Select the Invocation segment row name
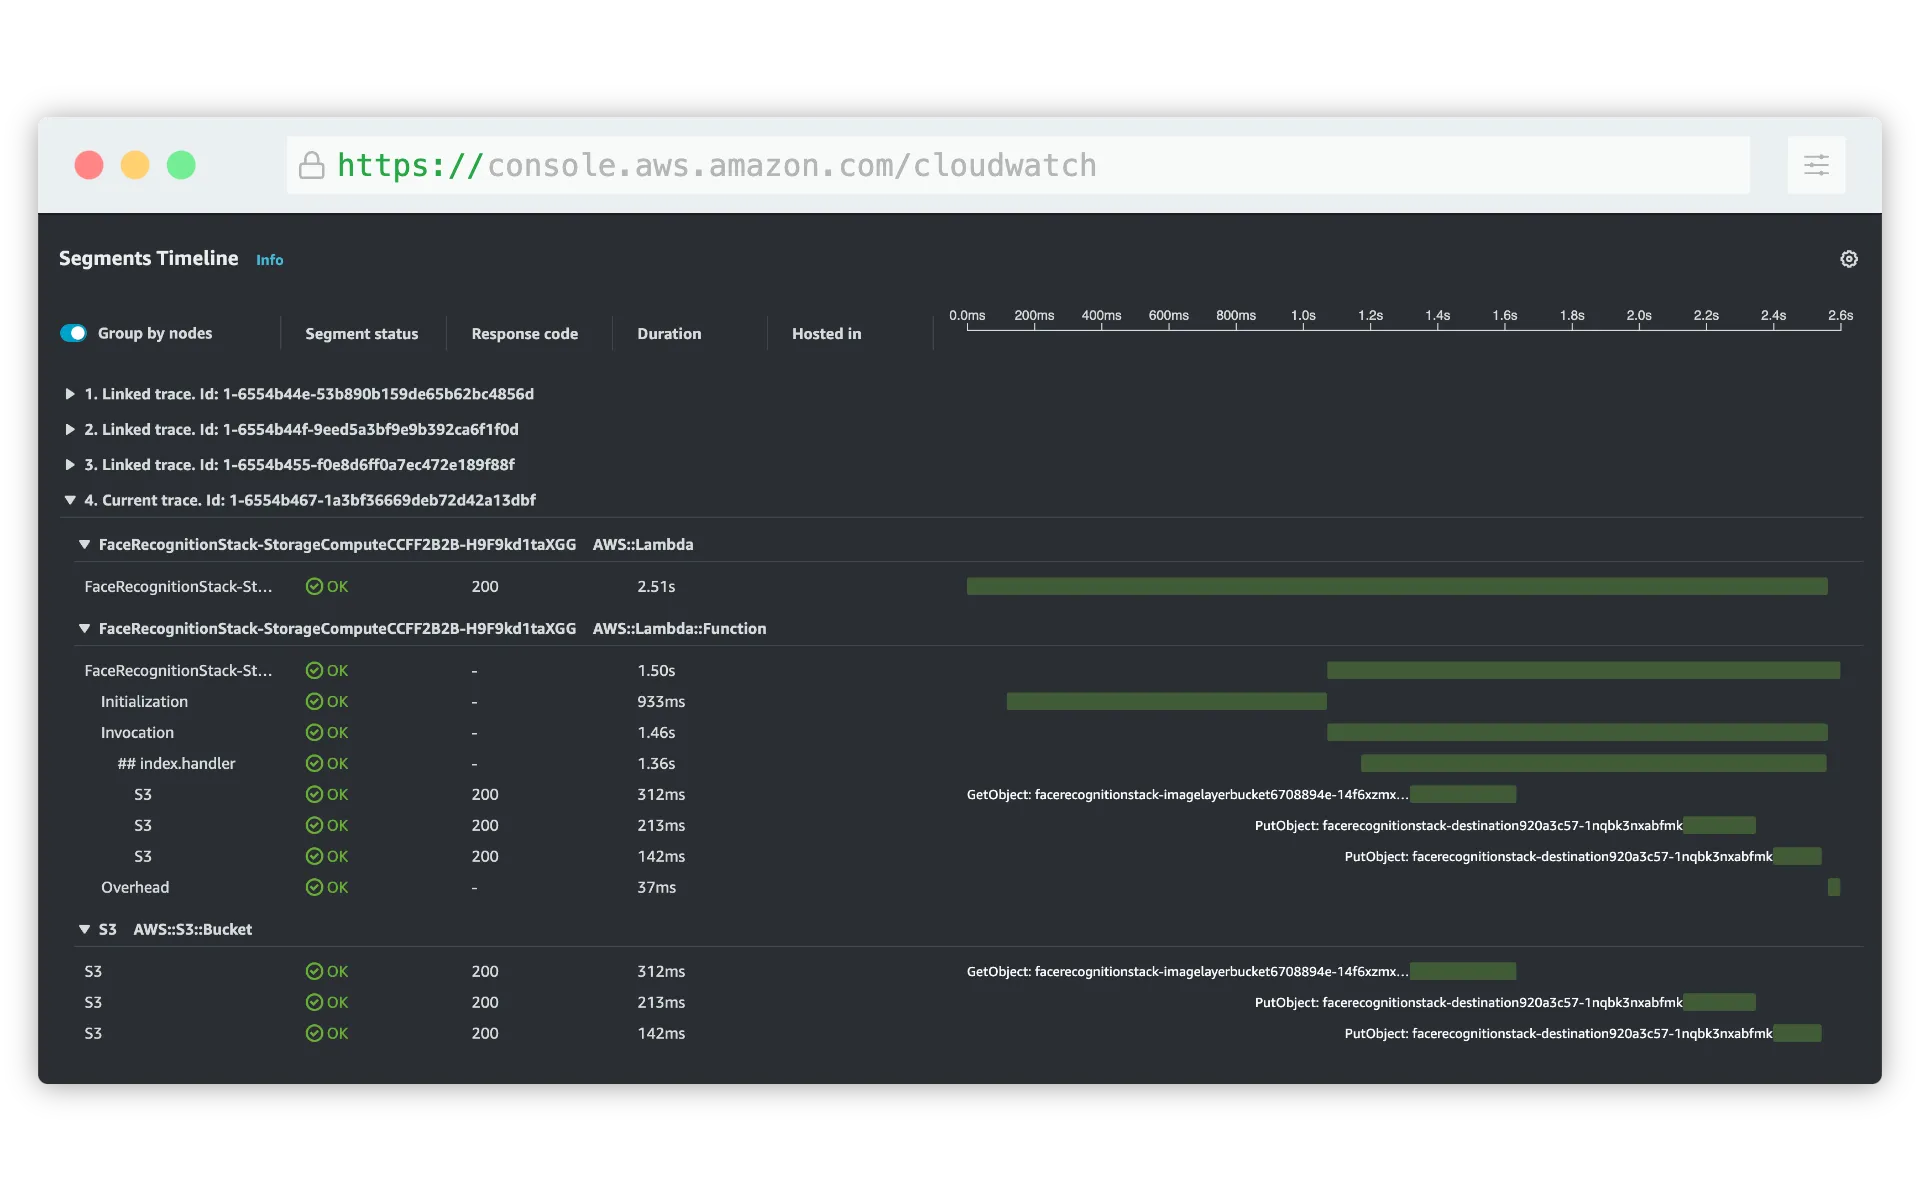The image size is (1920, 1200). click(137, 733)
